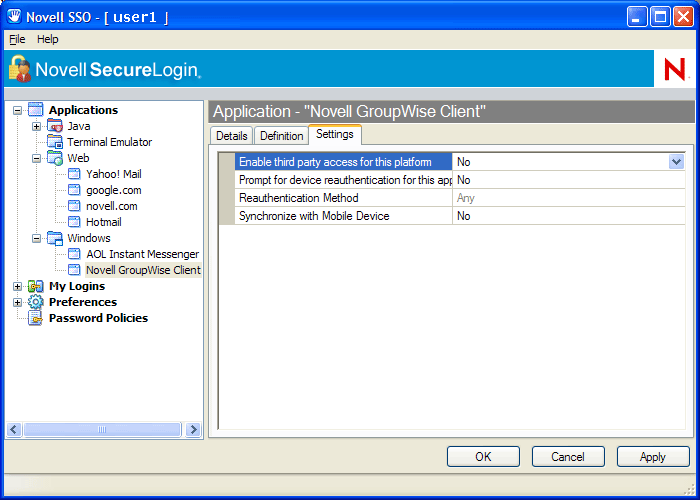Click the Hotmail application icon
The height and width of the screenshot is (500, 700).
click(74, 222)
